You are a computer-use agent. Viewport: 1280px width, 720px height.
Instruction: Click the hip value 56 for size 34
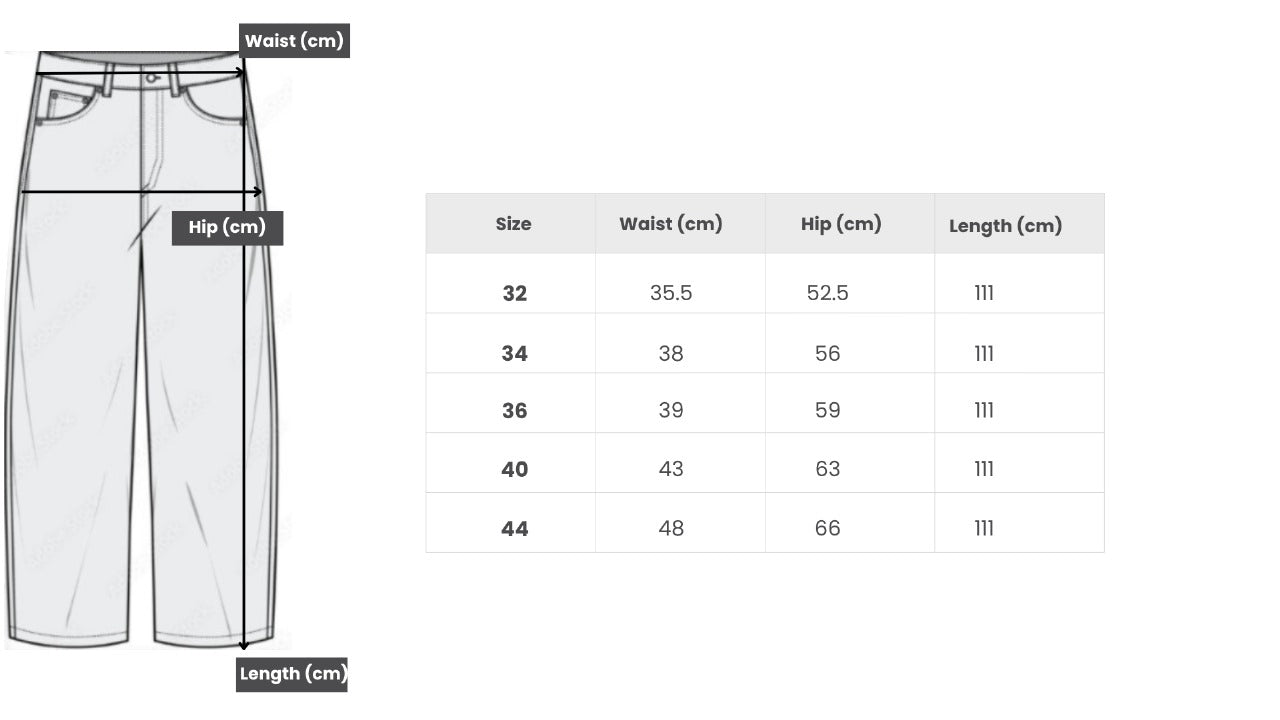click(827, 354)
